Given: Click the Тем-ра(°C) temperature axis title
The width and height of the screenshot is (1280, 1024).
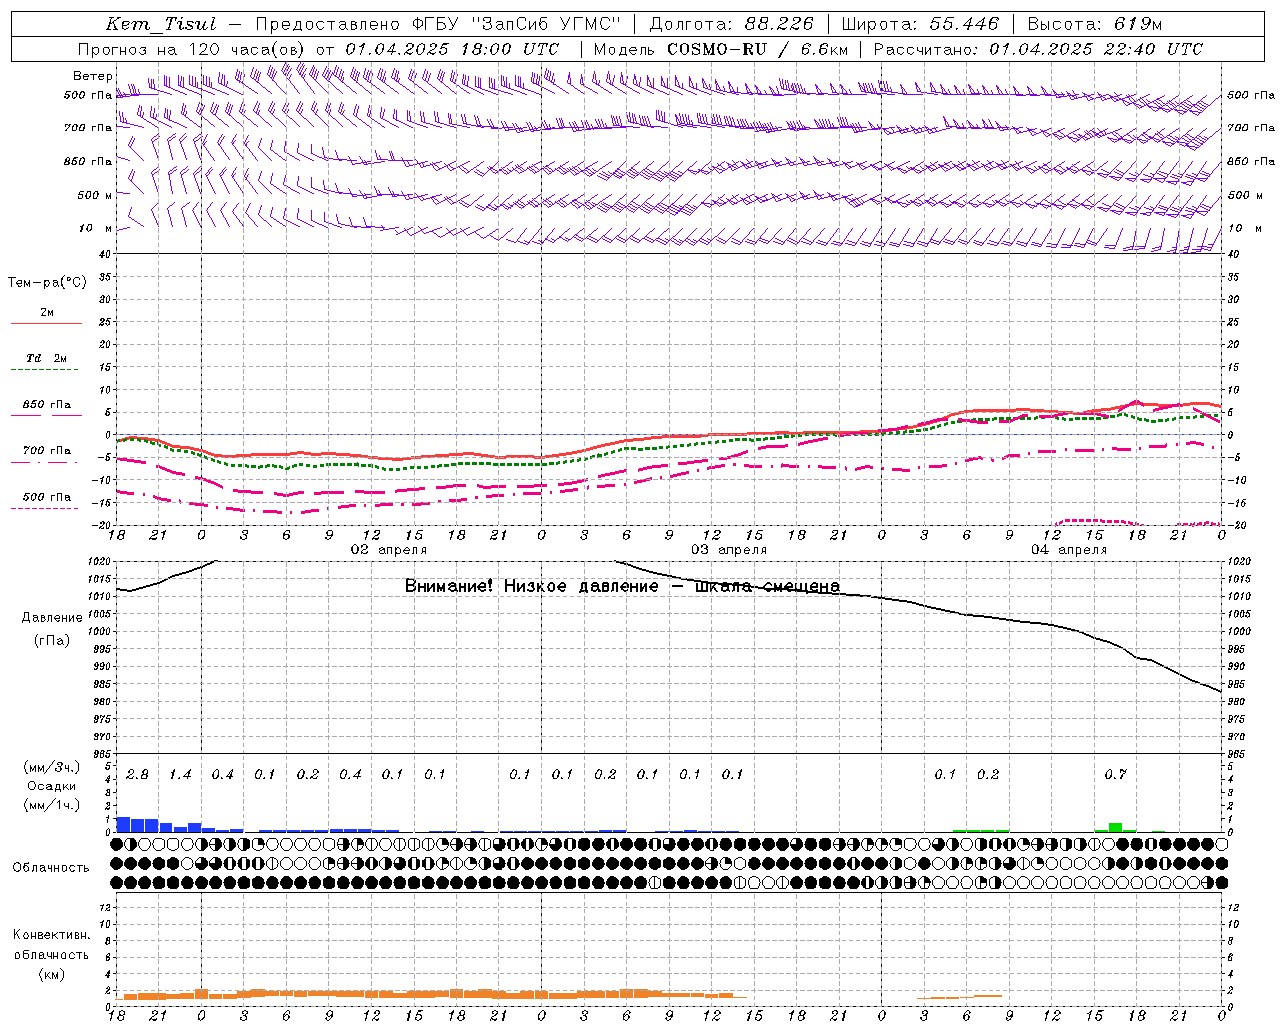Looking at the screenshot, I should [47, 283].
